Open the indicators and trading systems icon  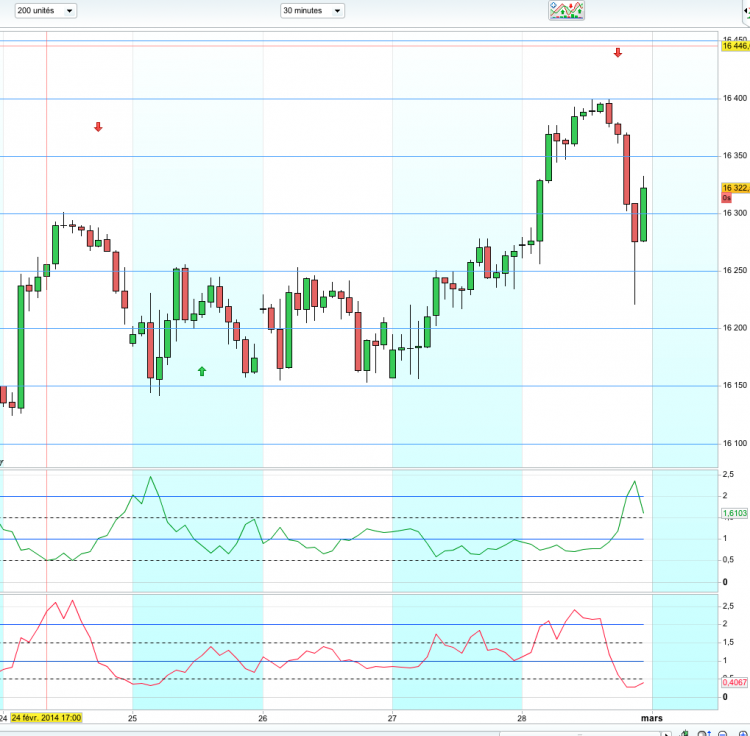[566, 11]
